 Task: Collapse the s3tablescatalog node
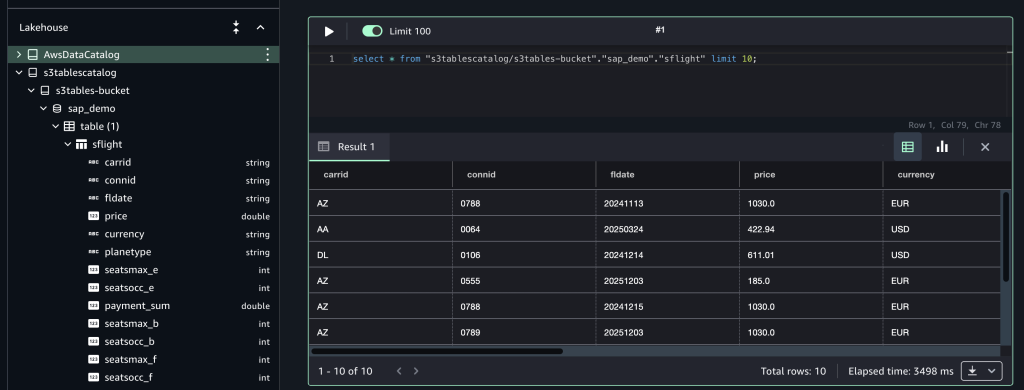[x=19, y=73]
